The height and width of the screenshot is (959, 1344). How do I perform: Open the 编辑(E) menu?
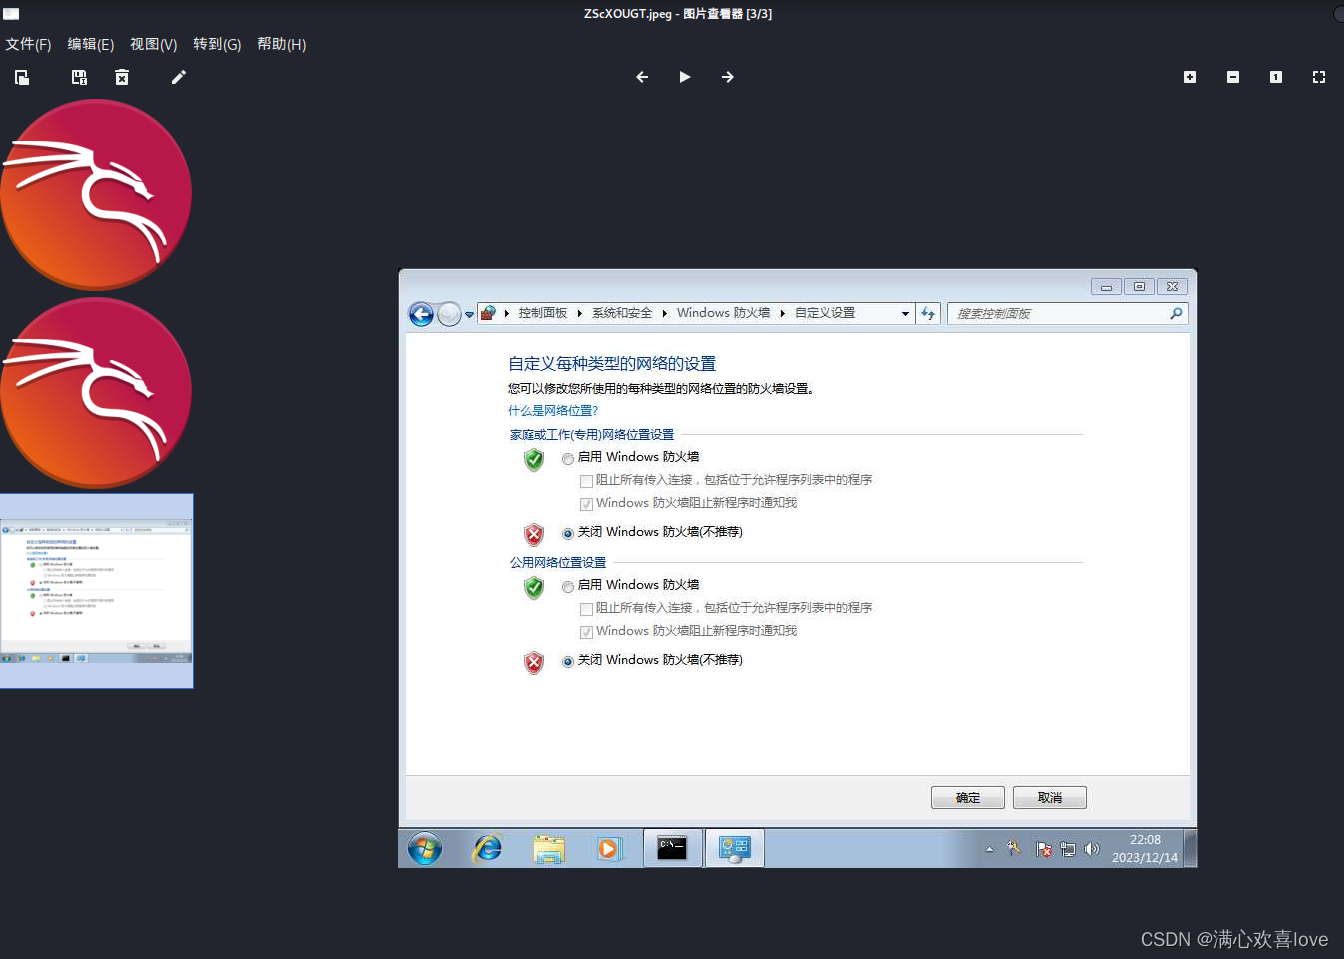(91, 44)
